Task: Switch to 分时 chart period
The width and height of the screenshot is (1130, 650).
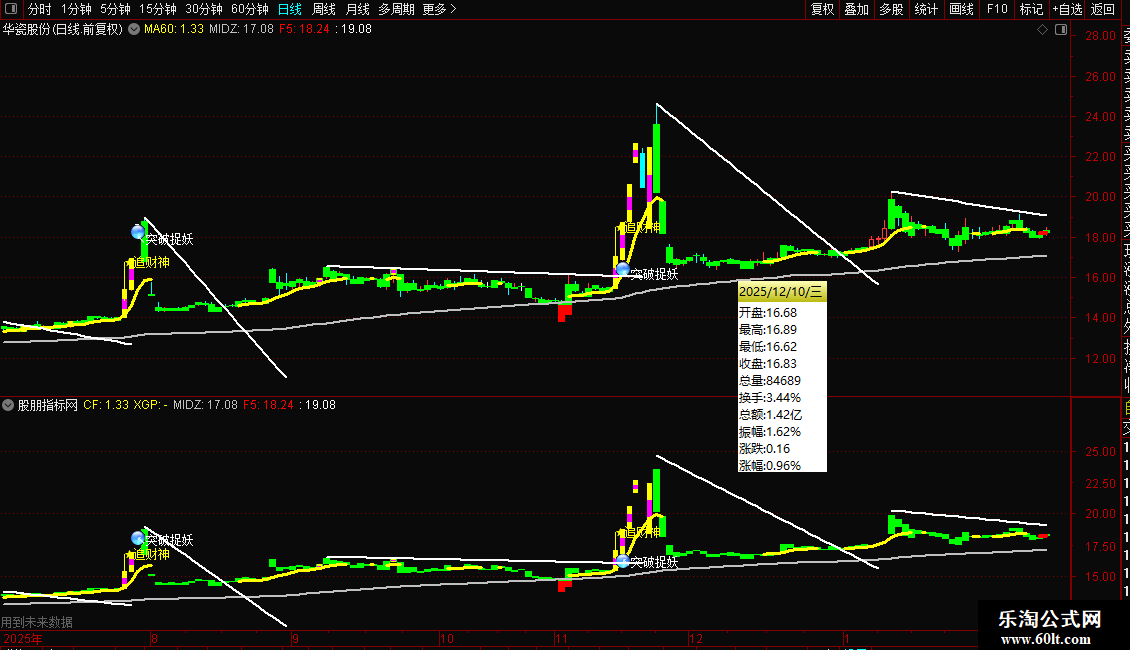Action: click(x=40, y=9)
